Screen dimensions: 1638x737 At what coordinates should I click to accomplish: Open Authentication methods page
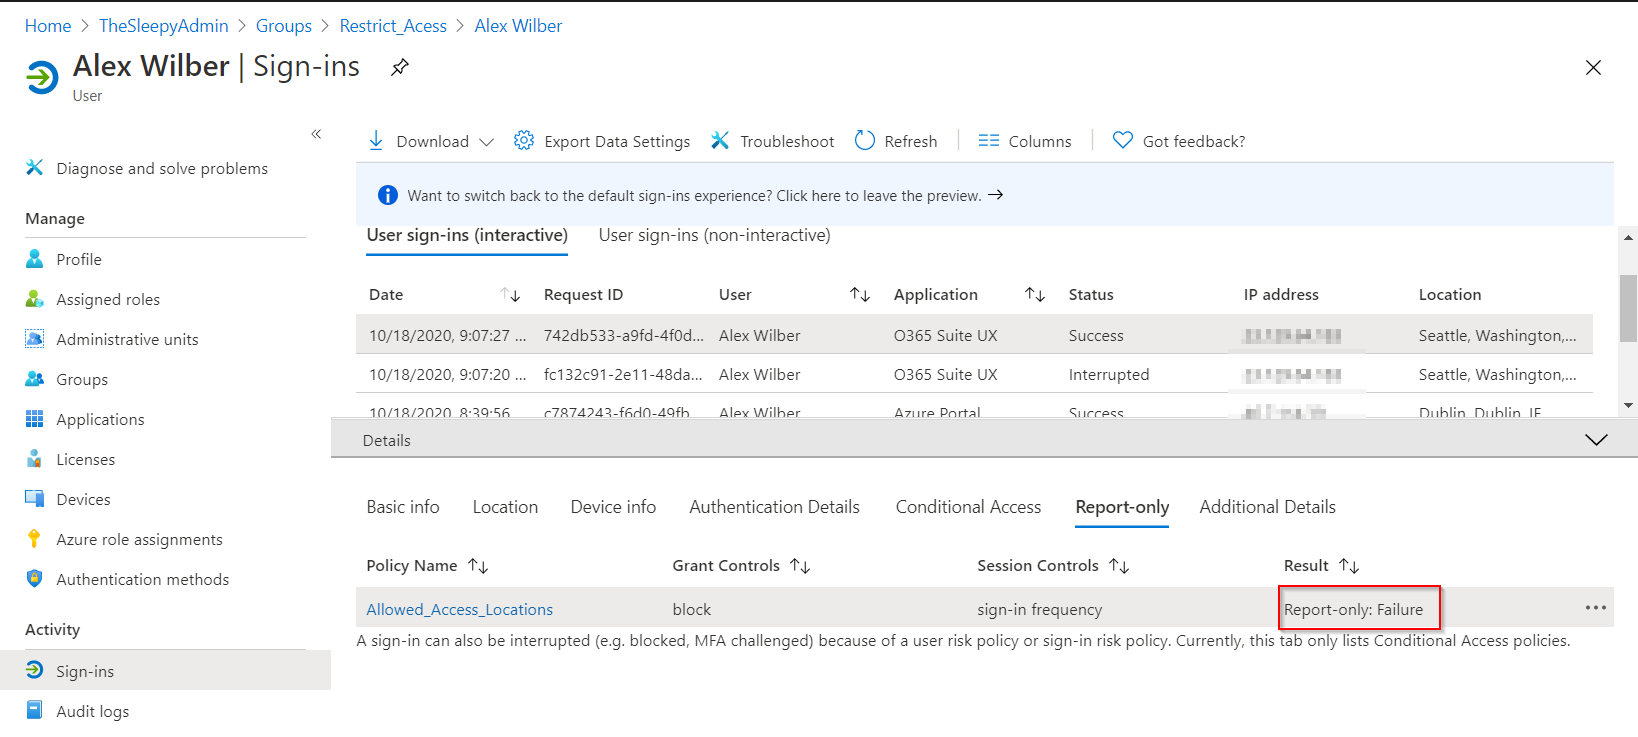[x=142, y=579]
